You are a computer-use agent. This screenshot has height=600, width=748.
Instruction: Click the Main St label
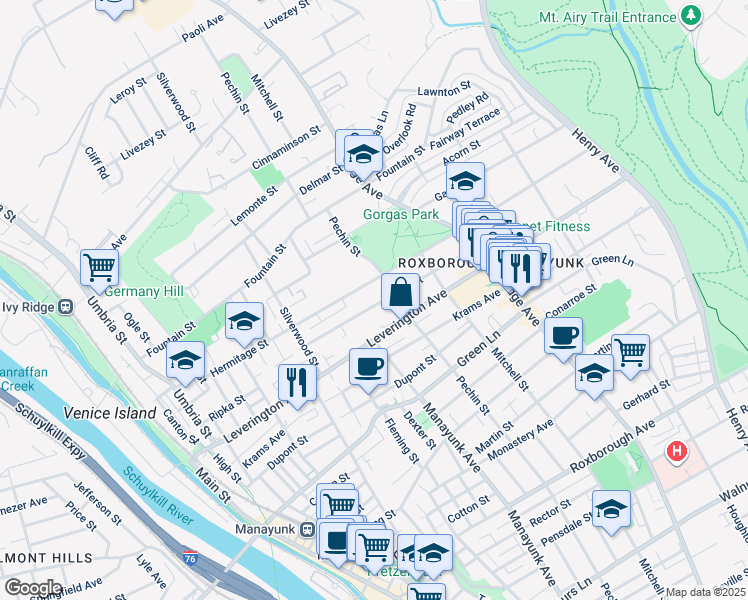point(213,486)
